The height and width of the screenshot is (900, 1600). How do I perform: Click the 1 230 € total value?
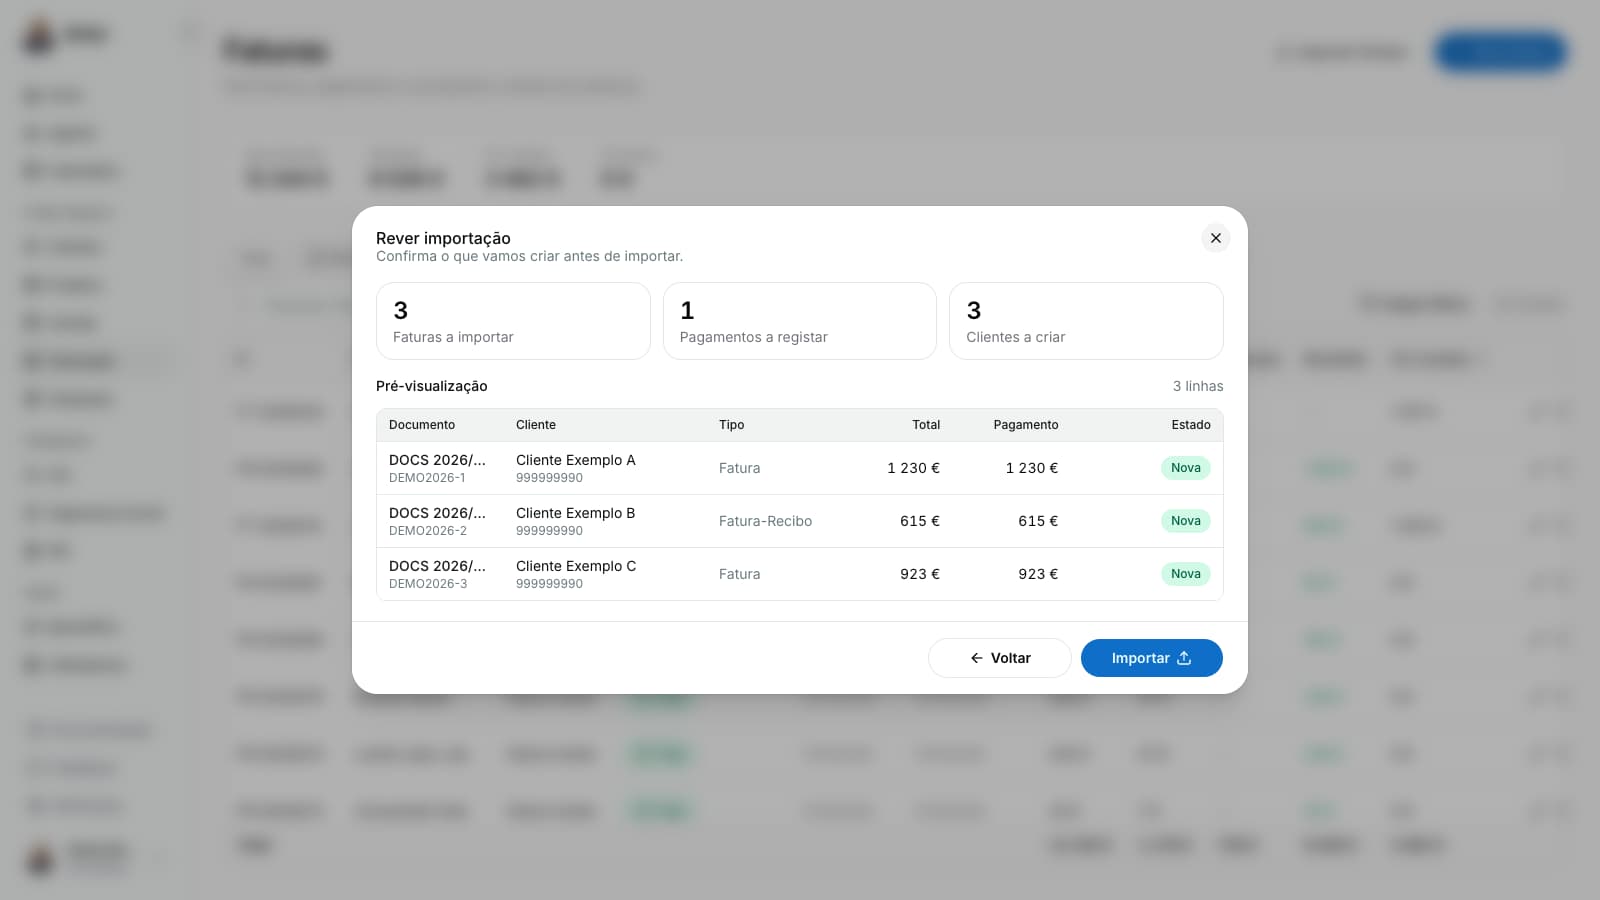pyautogui.click(x=913, y=468)
